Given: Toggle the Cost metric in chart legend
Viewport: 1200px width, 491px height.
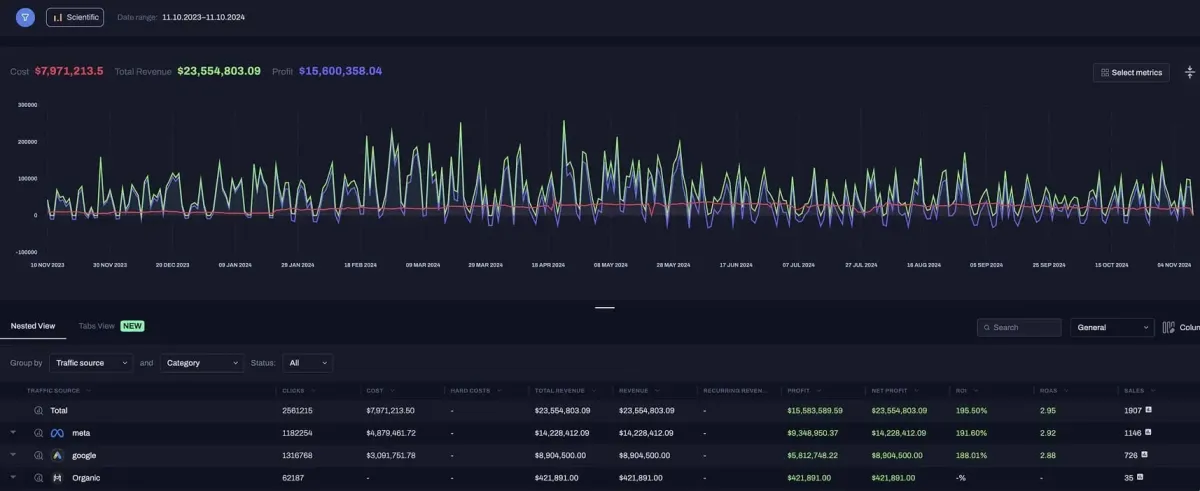Looking at the screenshot, I should coord(56,71).
